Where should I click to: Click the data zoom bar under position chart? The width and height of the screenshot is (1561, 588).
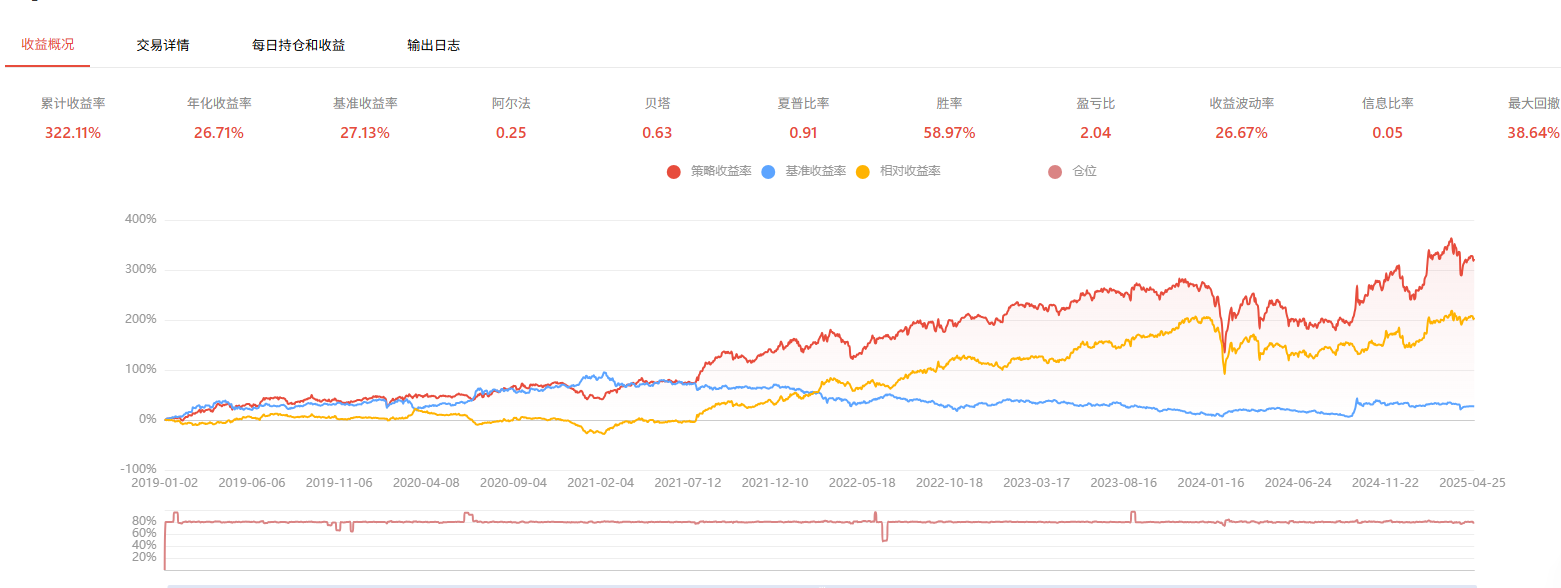(x=820, y=584)
